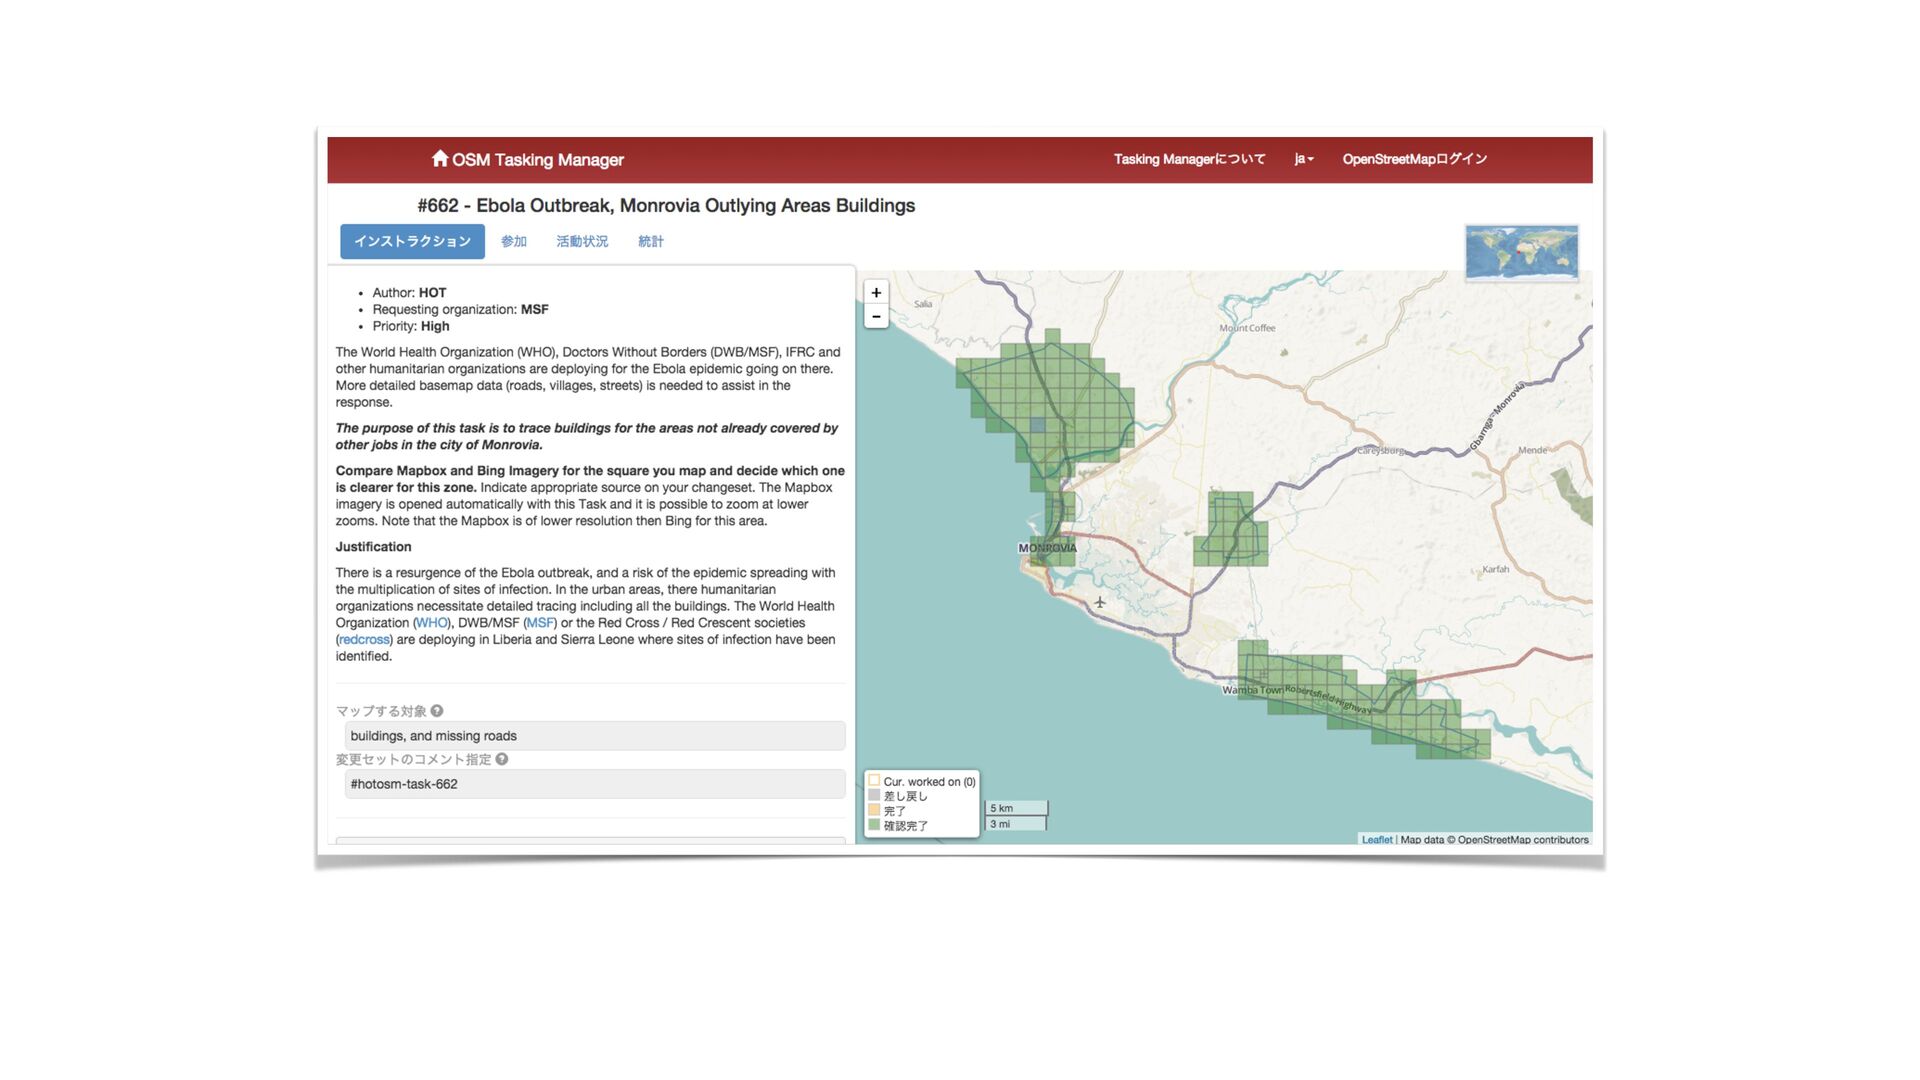Click help icon next to 変更セットのコメント指定
The image size is (1920, 1080).
click(502, 759)
